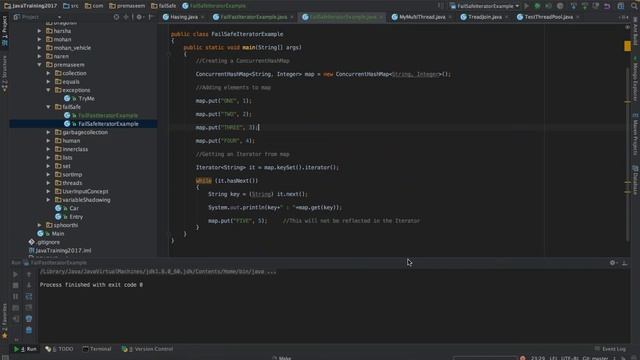Screen dimensions: 640x360
Task: Click the Stop square in Run panel
Action: tap(15, 285)
